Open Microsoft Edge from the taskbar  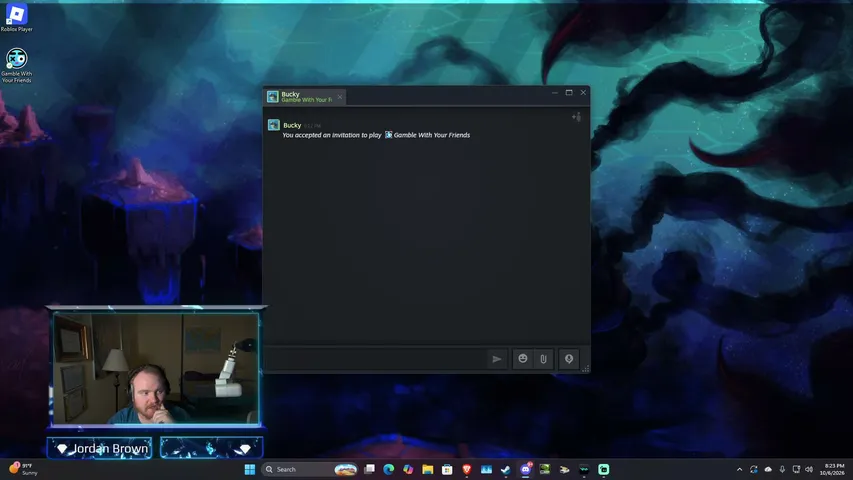click(388, 469)
